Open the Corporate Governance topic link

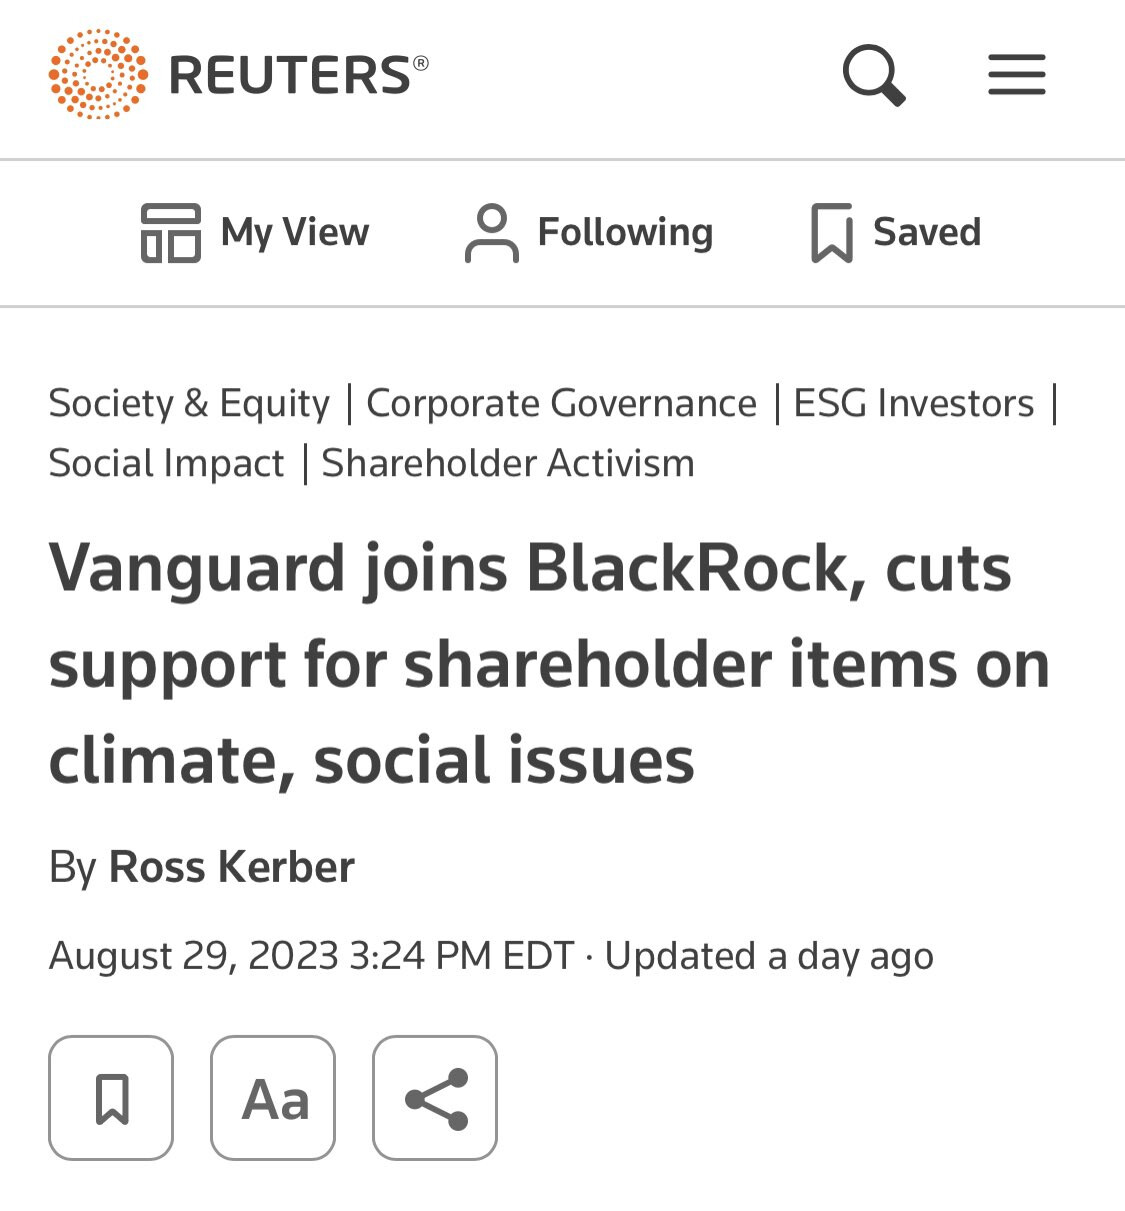[561, 403]
